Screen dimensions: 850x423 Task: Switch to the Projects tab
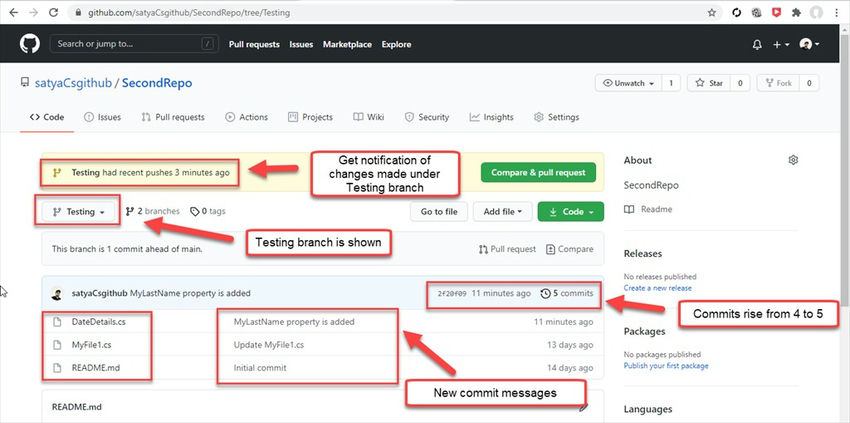tap(311, 117)
